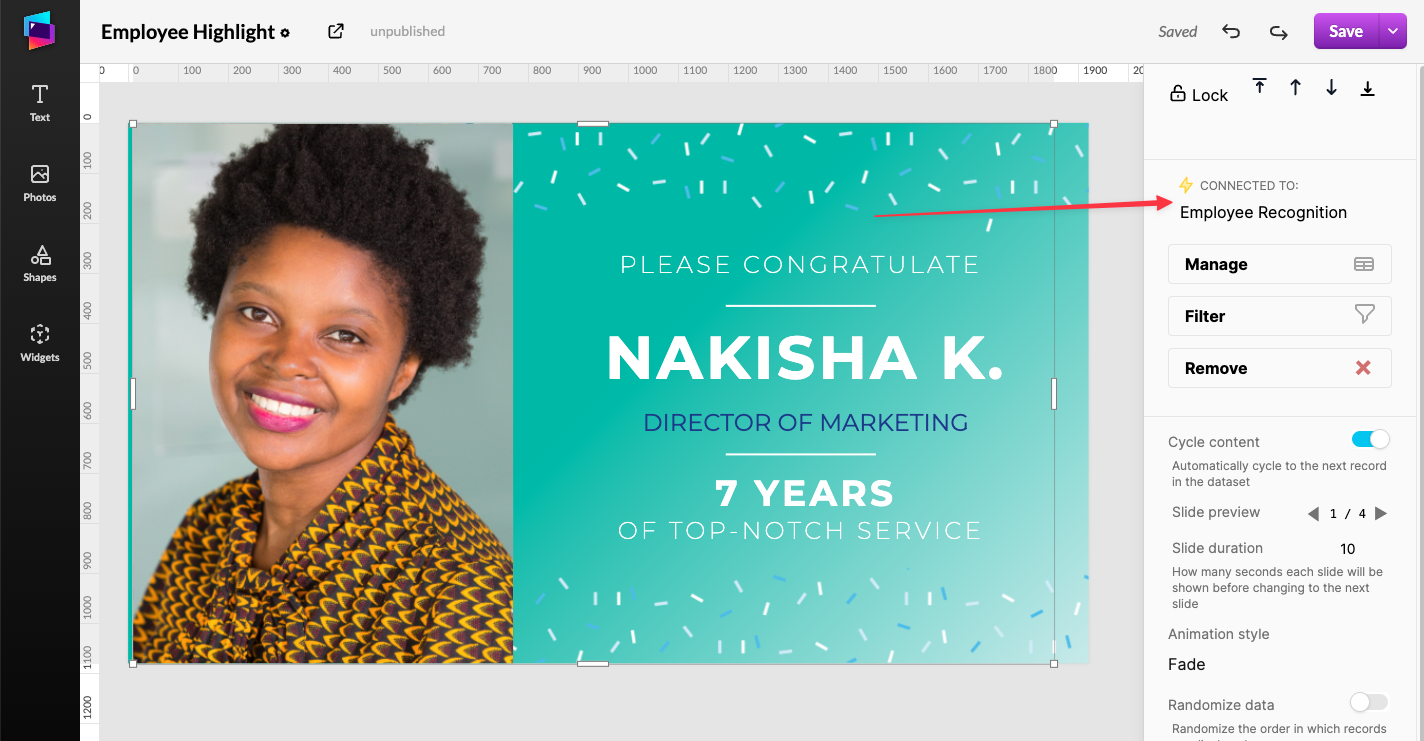Image resolution: width=1424 pixels, height=741 pixels.
Task: Click the Manage dataset button
Action: pos(1279,264)
